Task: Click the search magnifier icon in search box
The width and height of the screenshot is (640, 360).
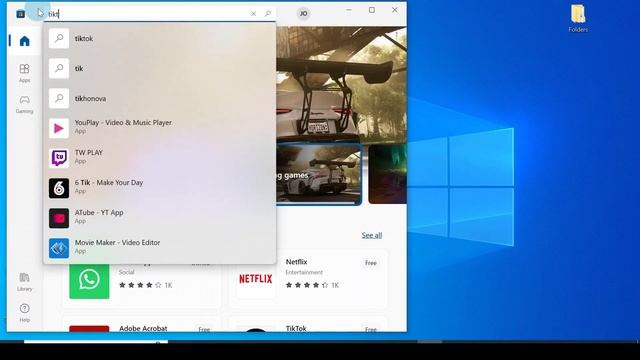Action: tap(268, 14)
